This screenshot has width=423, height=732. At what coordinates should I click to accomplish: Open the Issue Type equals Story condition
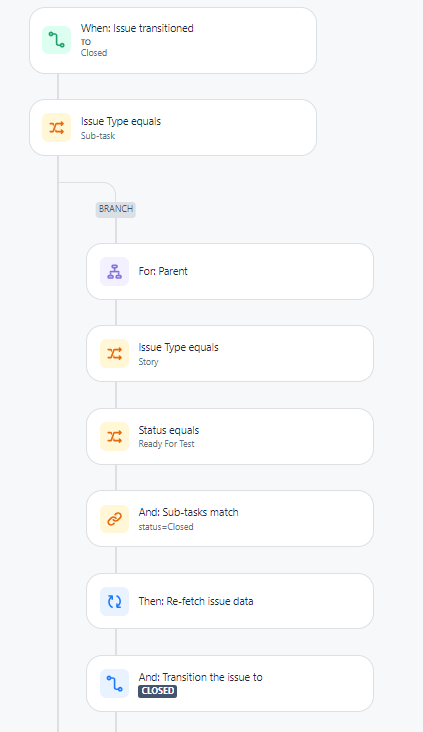click(x=230, y=353)
